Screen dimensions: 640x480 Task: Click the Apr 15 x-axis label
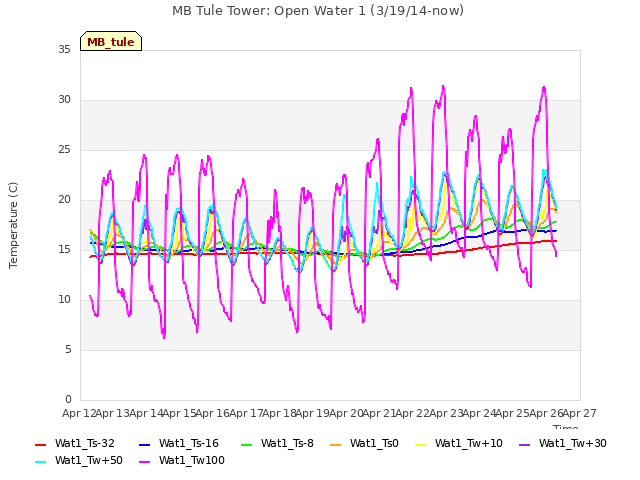click(179, 414)
